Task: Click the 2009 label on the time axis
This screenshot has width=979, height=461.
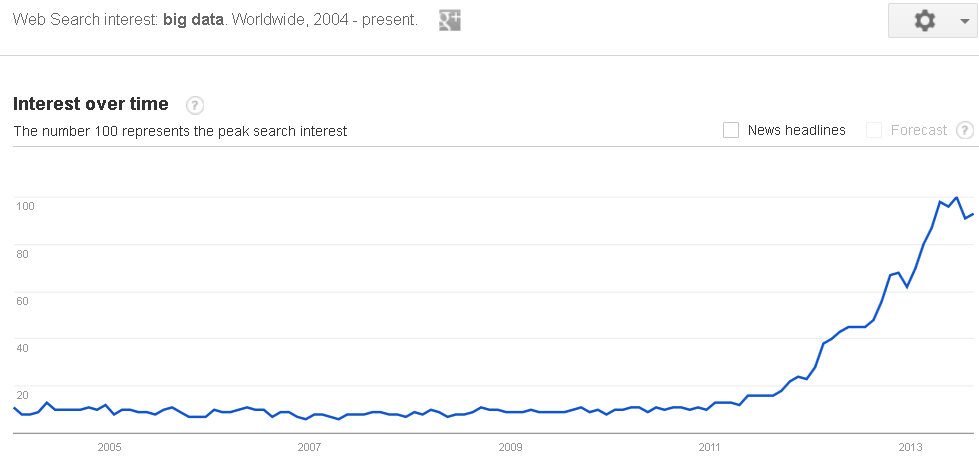Action: (x=510, y=447)
